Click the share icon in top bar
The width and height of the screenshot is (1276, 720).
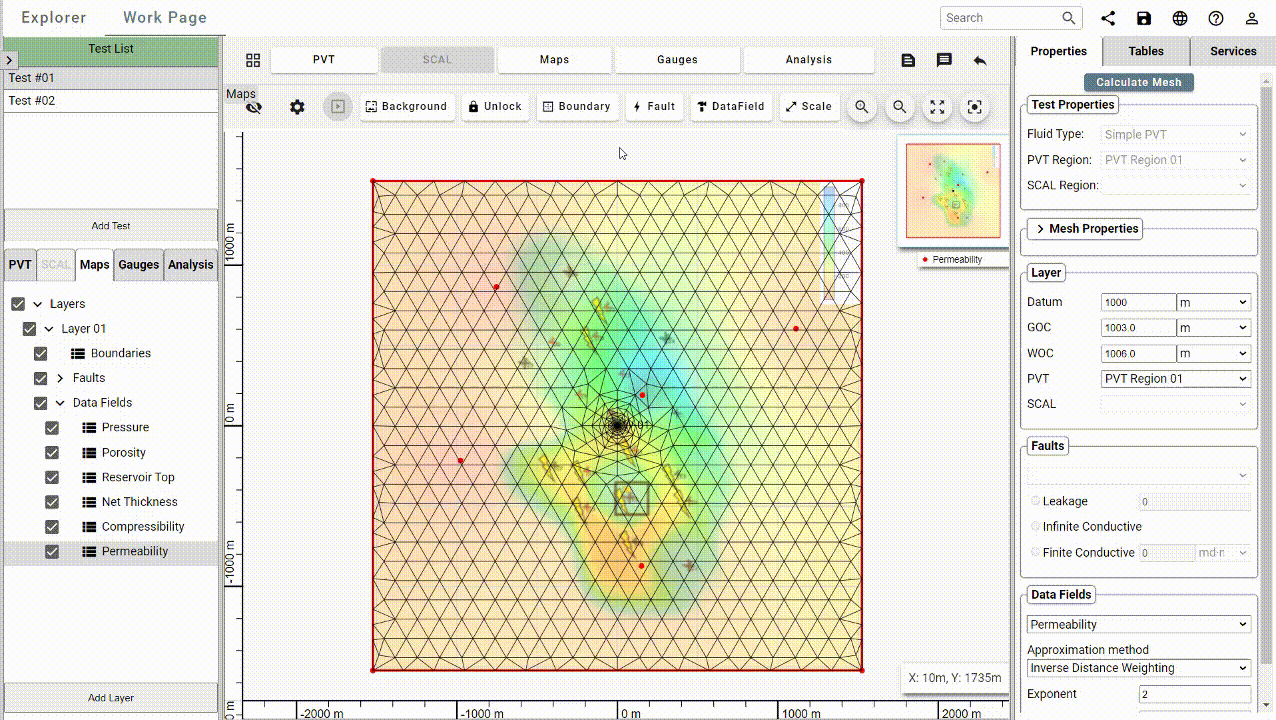pyautogui.click(x=1108, y=18)
